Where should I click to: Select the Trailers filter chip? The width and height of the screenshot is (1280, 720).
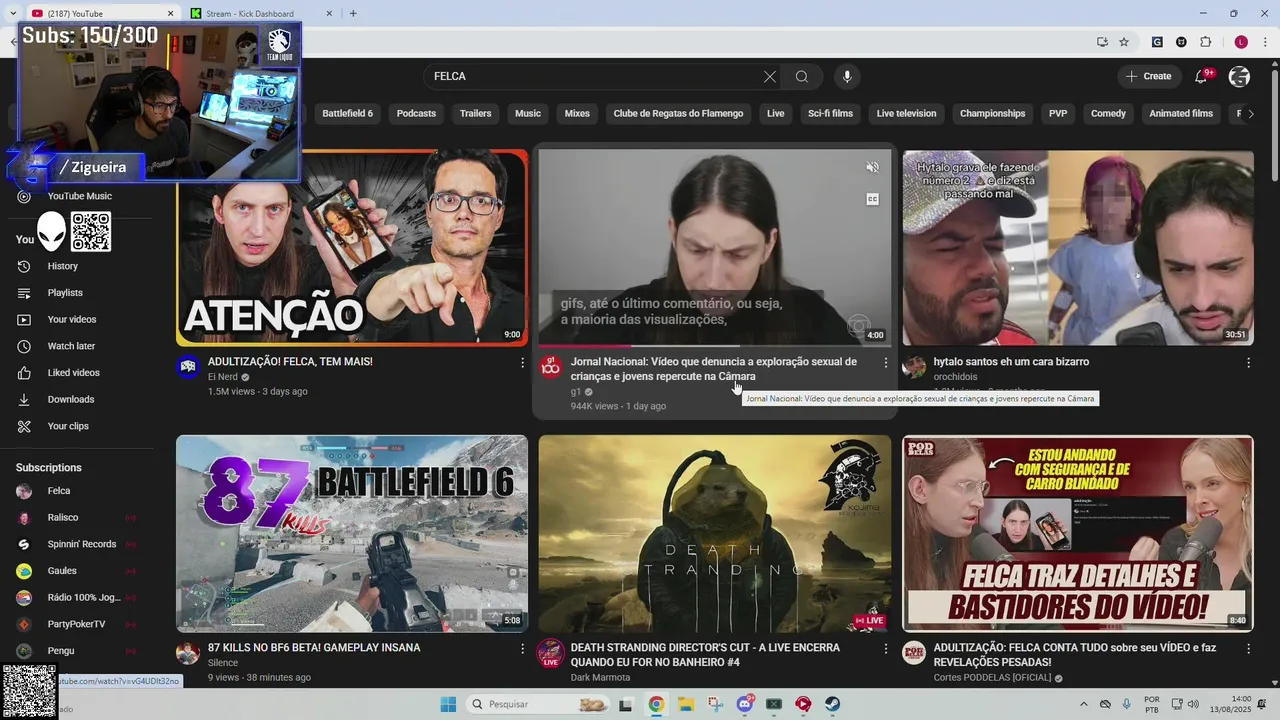tap(475, 114)
